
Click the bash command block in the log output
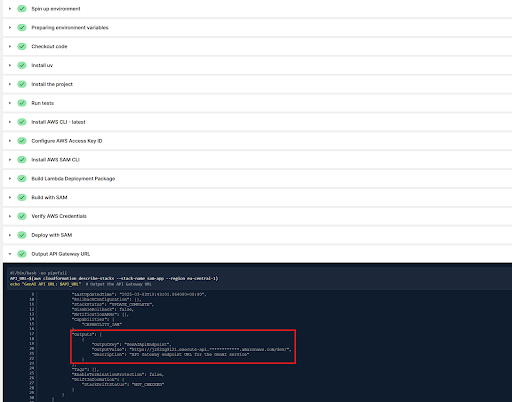click(x=114, y=279)
